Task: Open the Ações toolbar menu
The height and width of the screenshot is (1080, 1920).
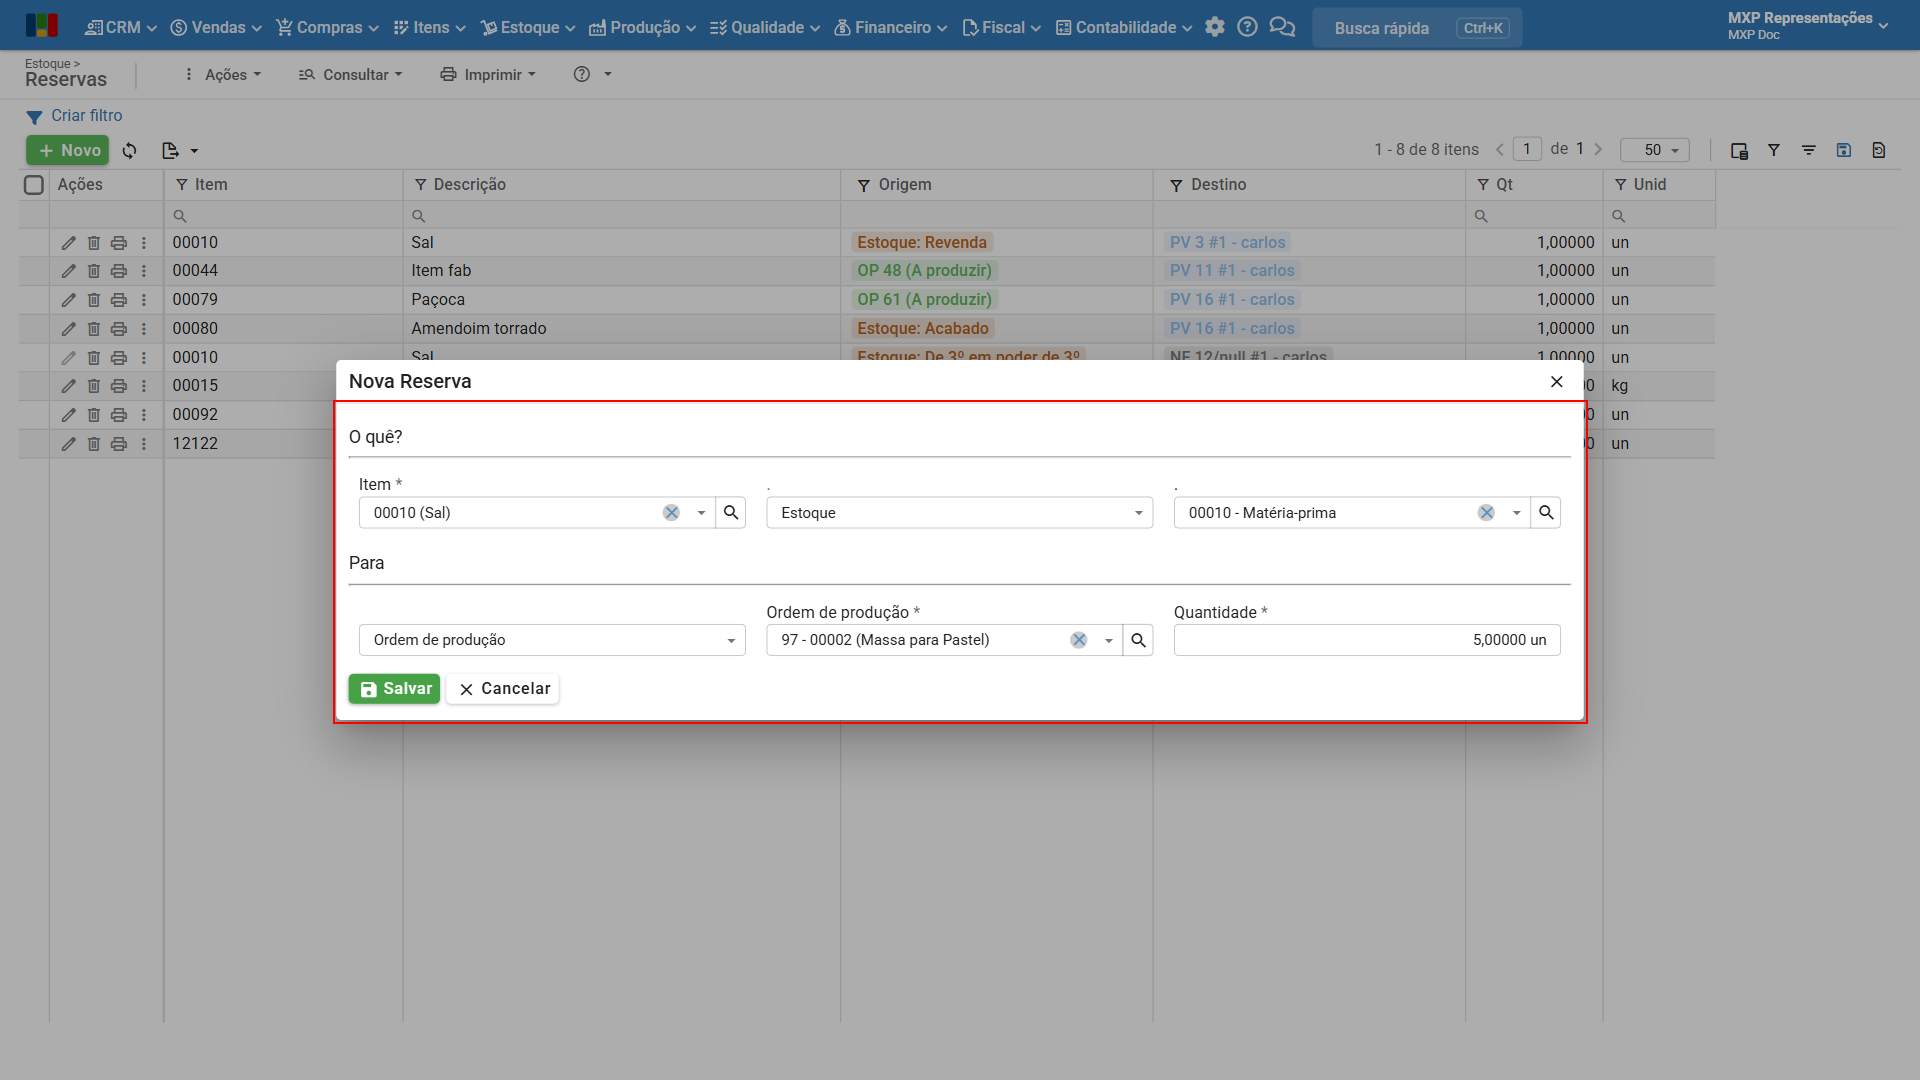Action: 222,75
